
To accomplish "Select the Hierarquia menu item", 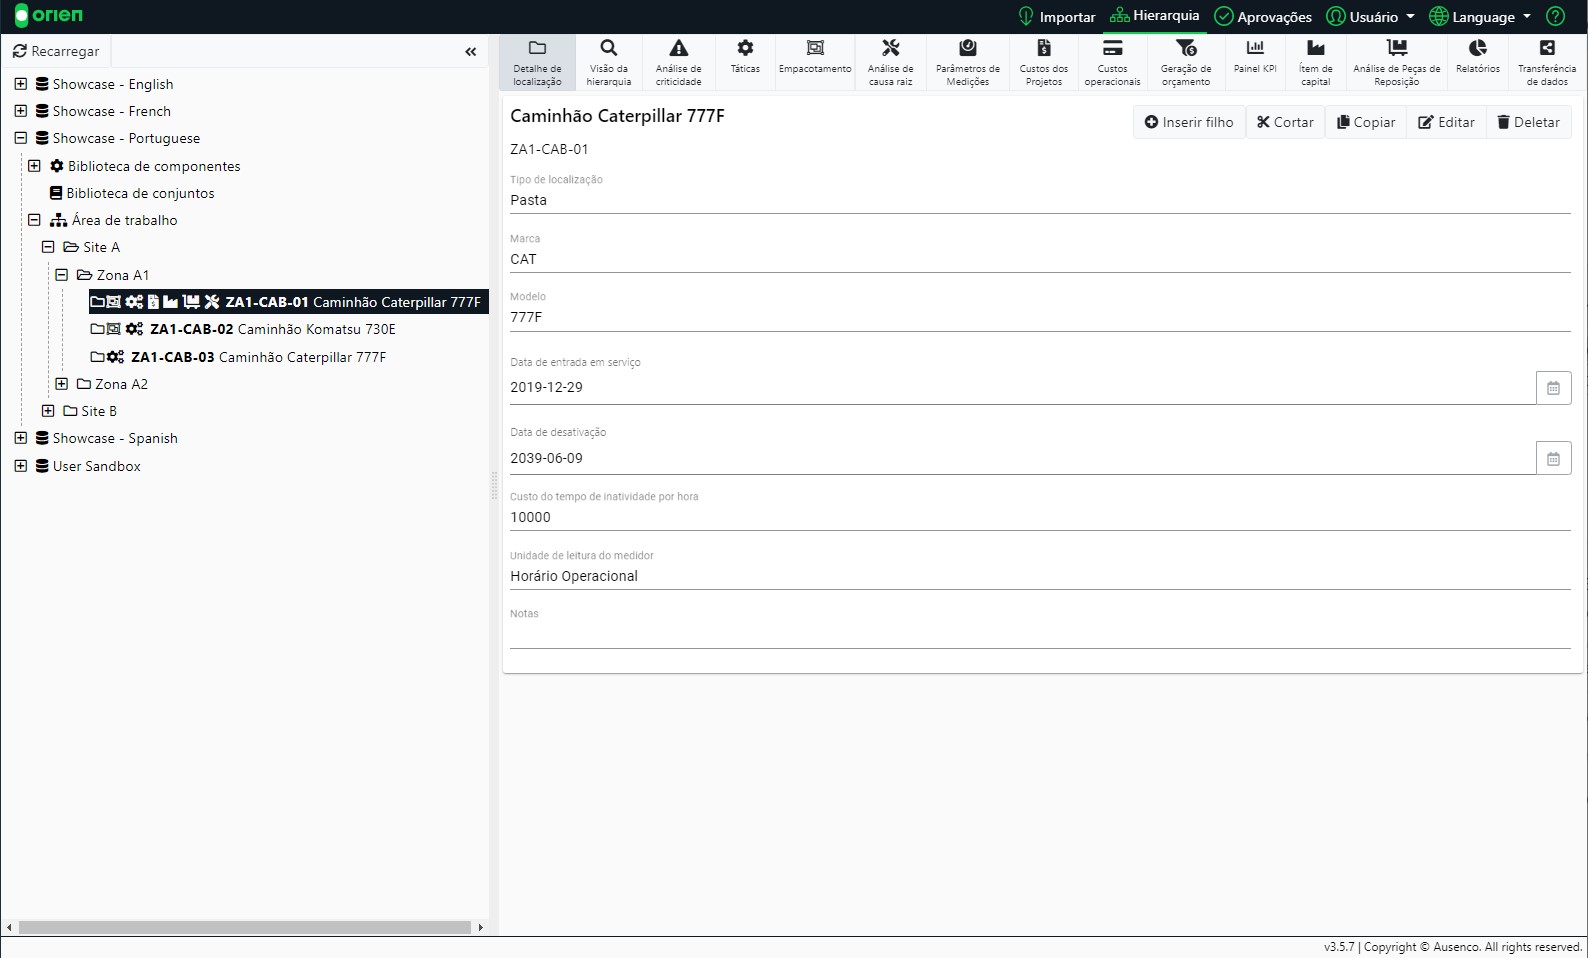I will click(1154, 16).
